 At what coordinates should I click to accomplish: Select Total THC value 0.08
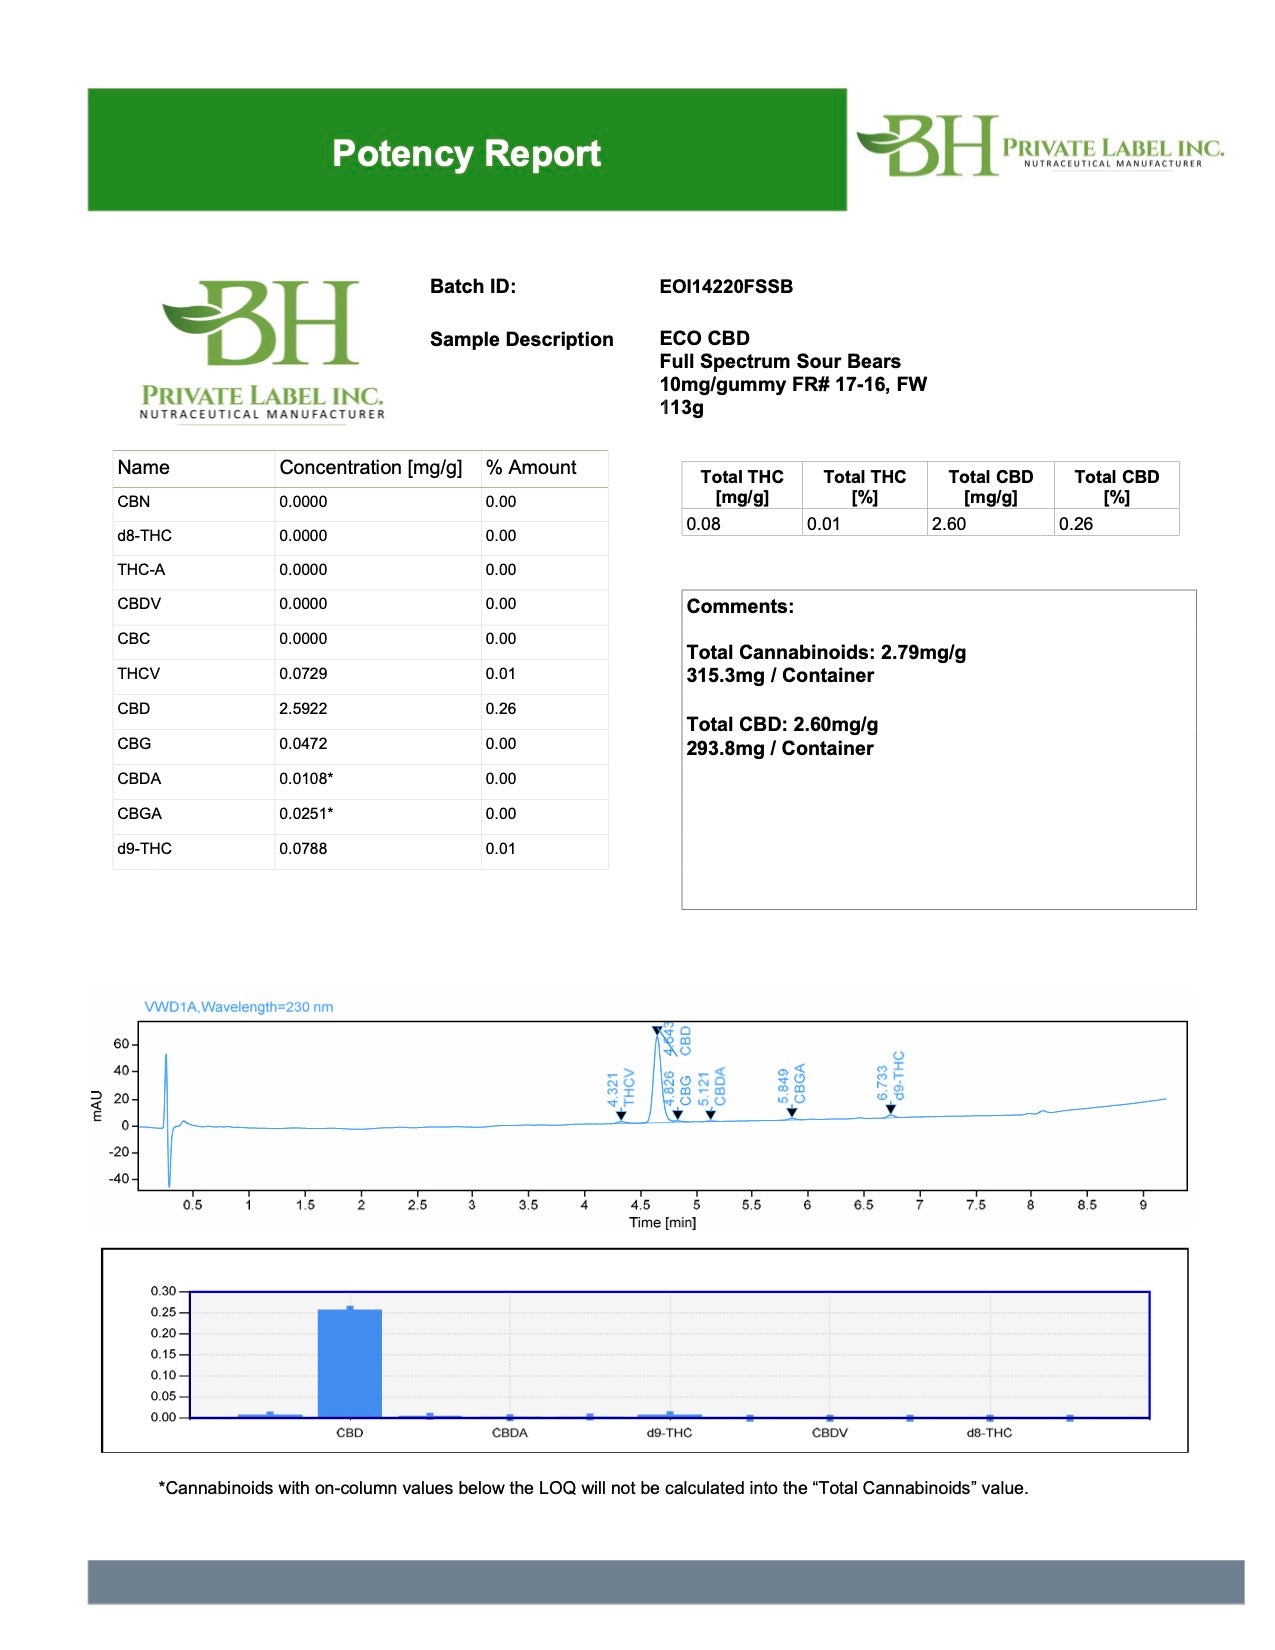(703, 524)
